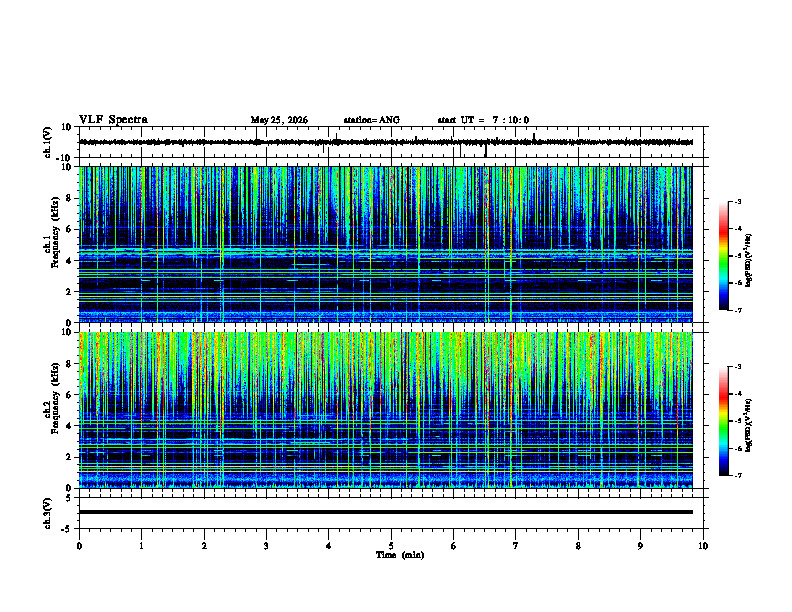Click the 2 minute tick label
The width and height of the screenshot is (792, 612).
click(x=204, y=546)
